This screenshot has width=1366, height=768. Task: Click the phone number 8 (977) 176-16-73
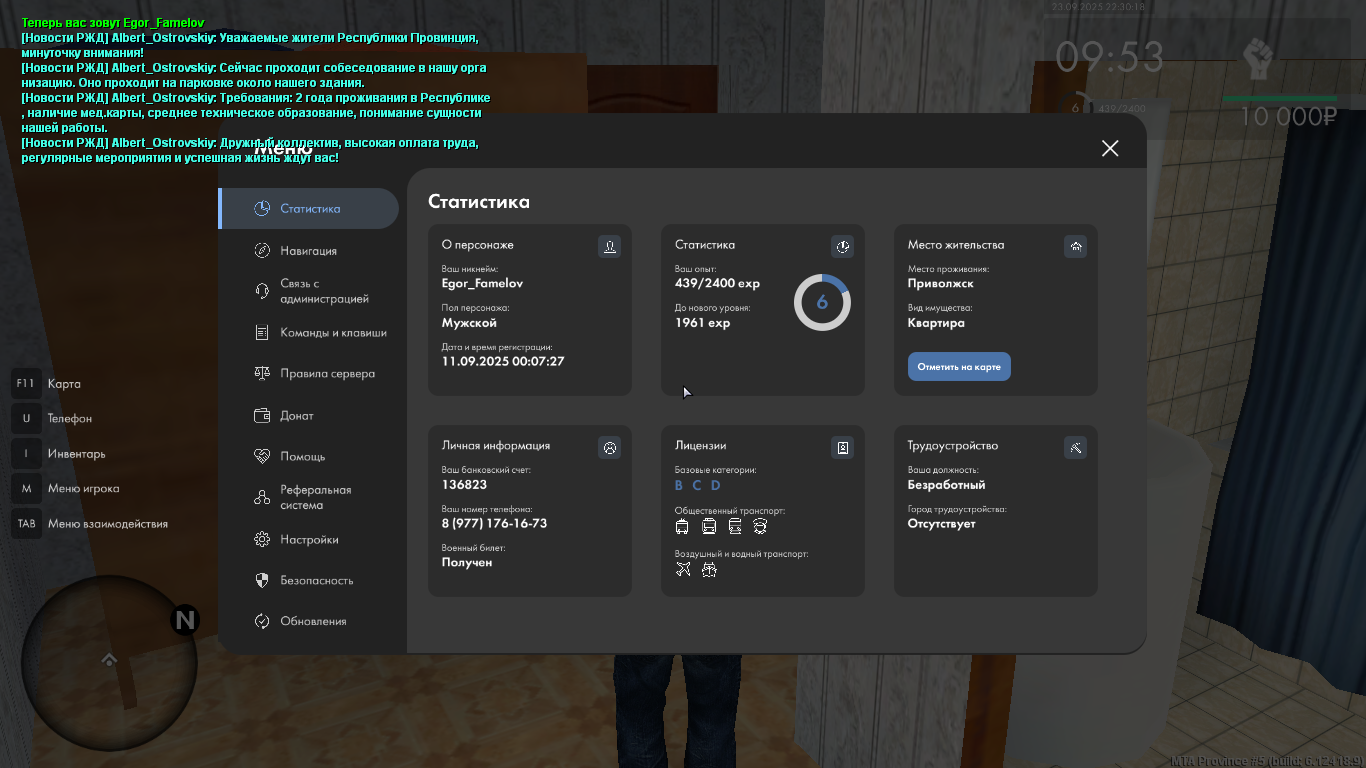(494, 523)
